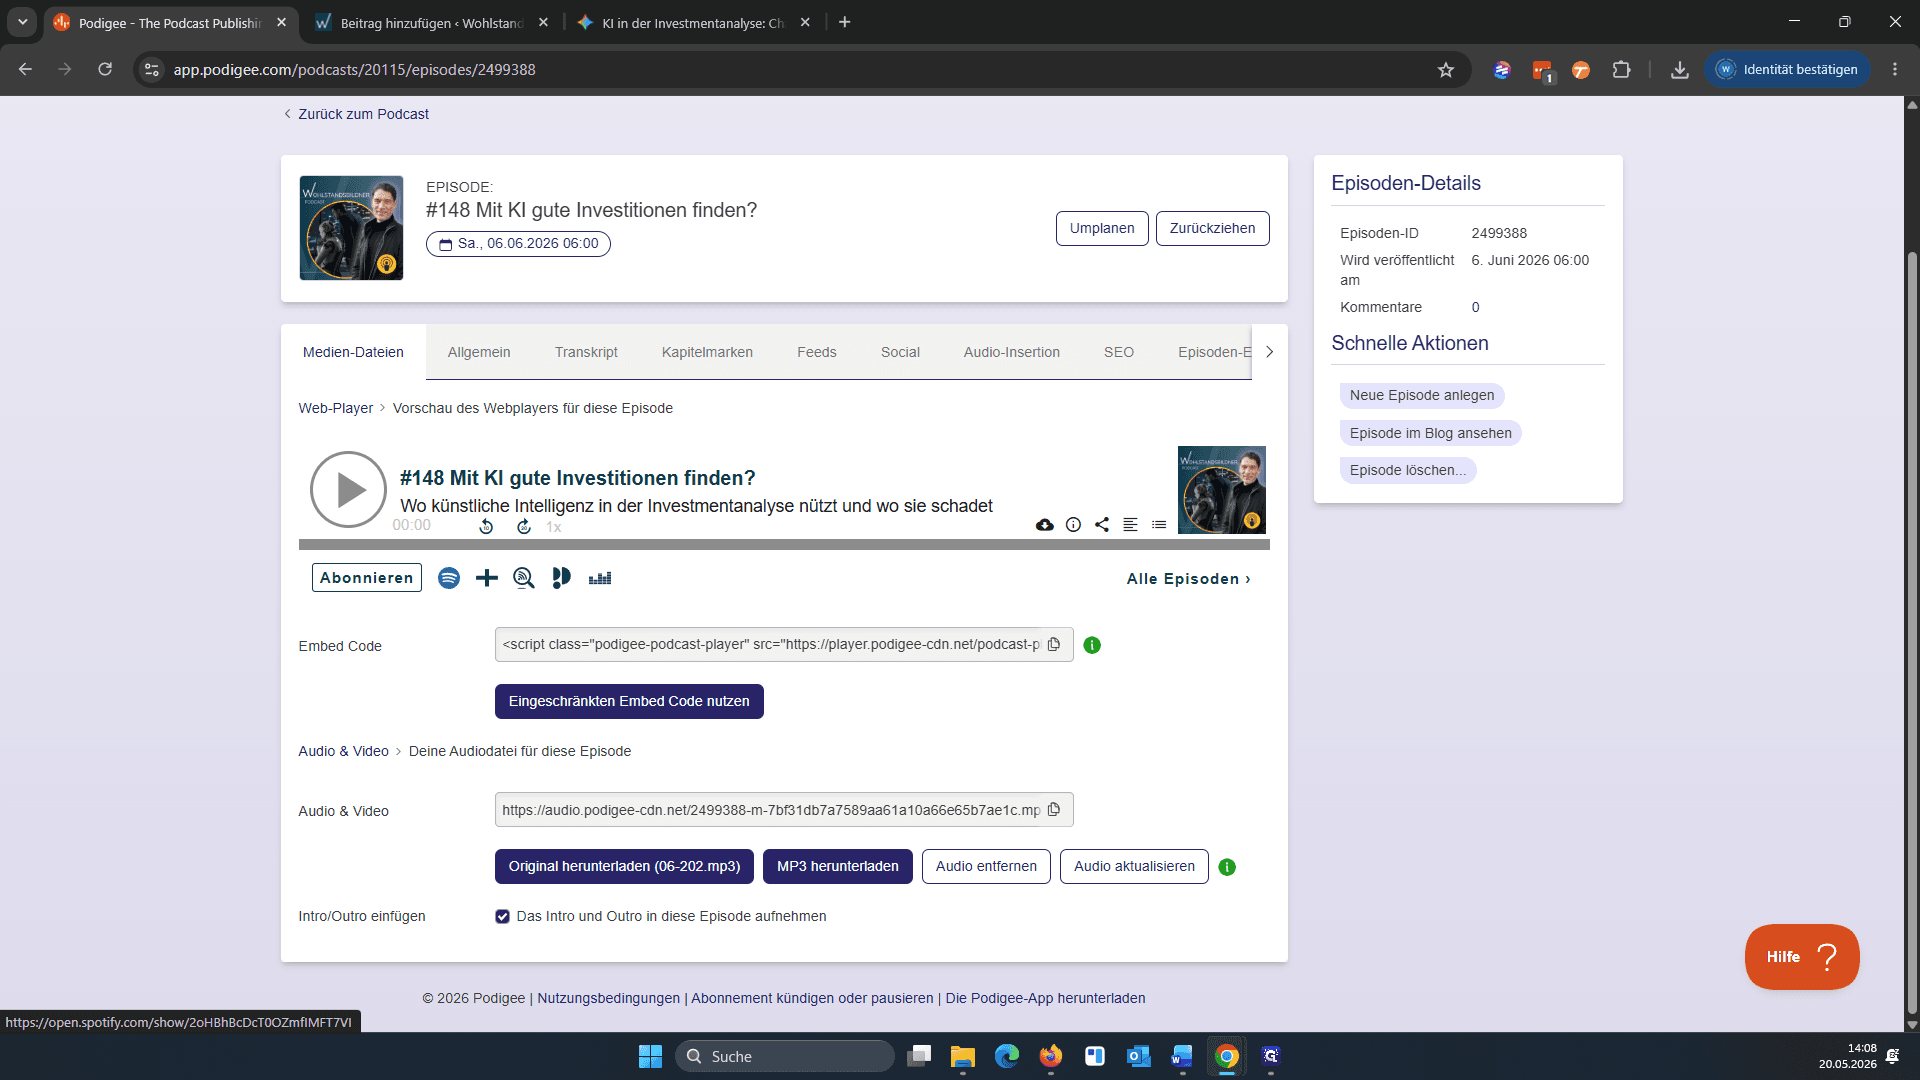Switch to the Allgemein tab
1920x1080 pixels.
[479, 352]
